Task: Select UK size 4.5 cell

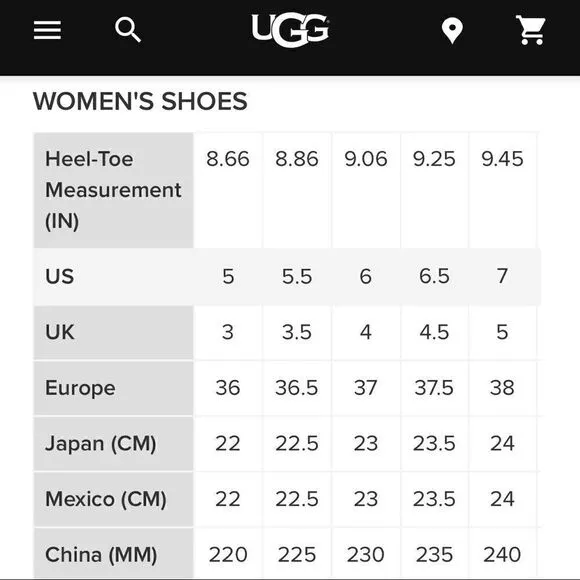Action: click(434, 332)
